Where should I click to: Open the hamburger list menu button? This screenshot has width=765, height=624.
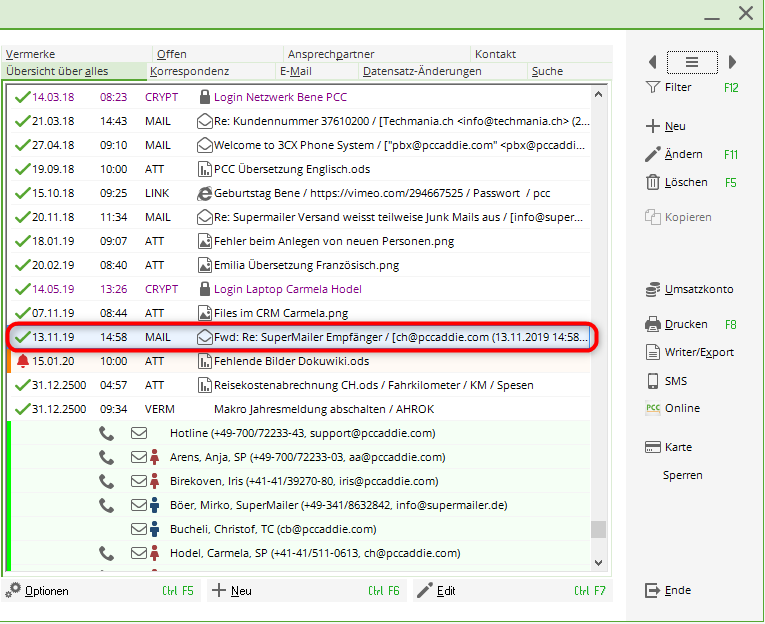[691, 62]
